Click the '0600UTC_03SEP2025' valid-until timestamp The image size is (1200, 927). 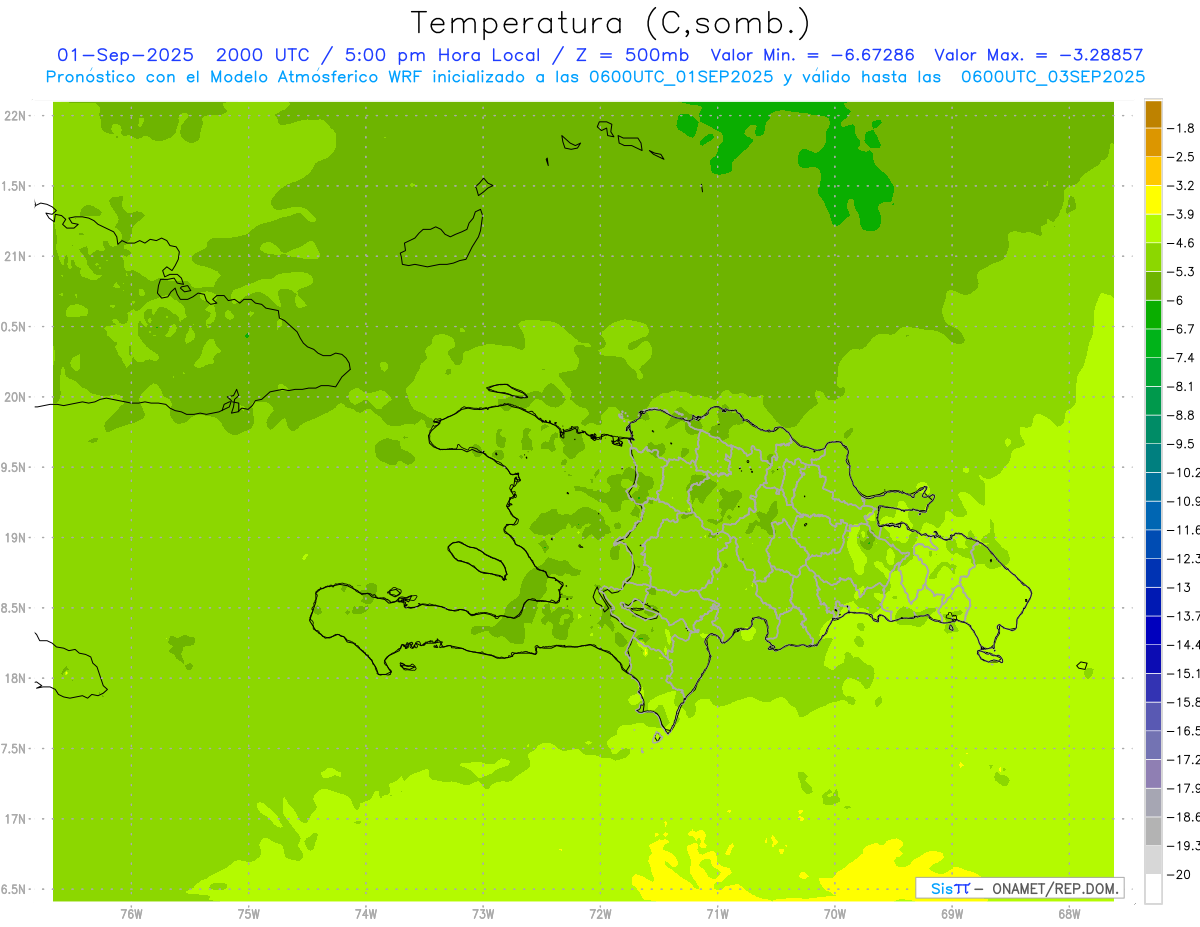(1053, 77)
